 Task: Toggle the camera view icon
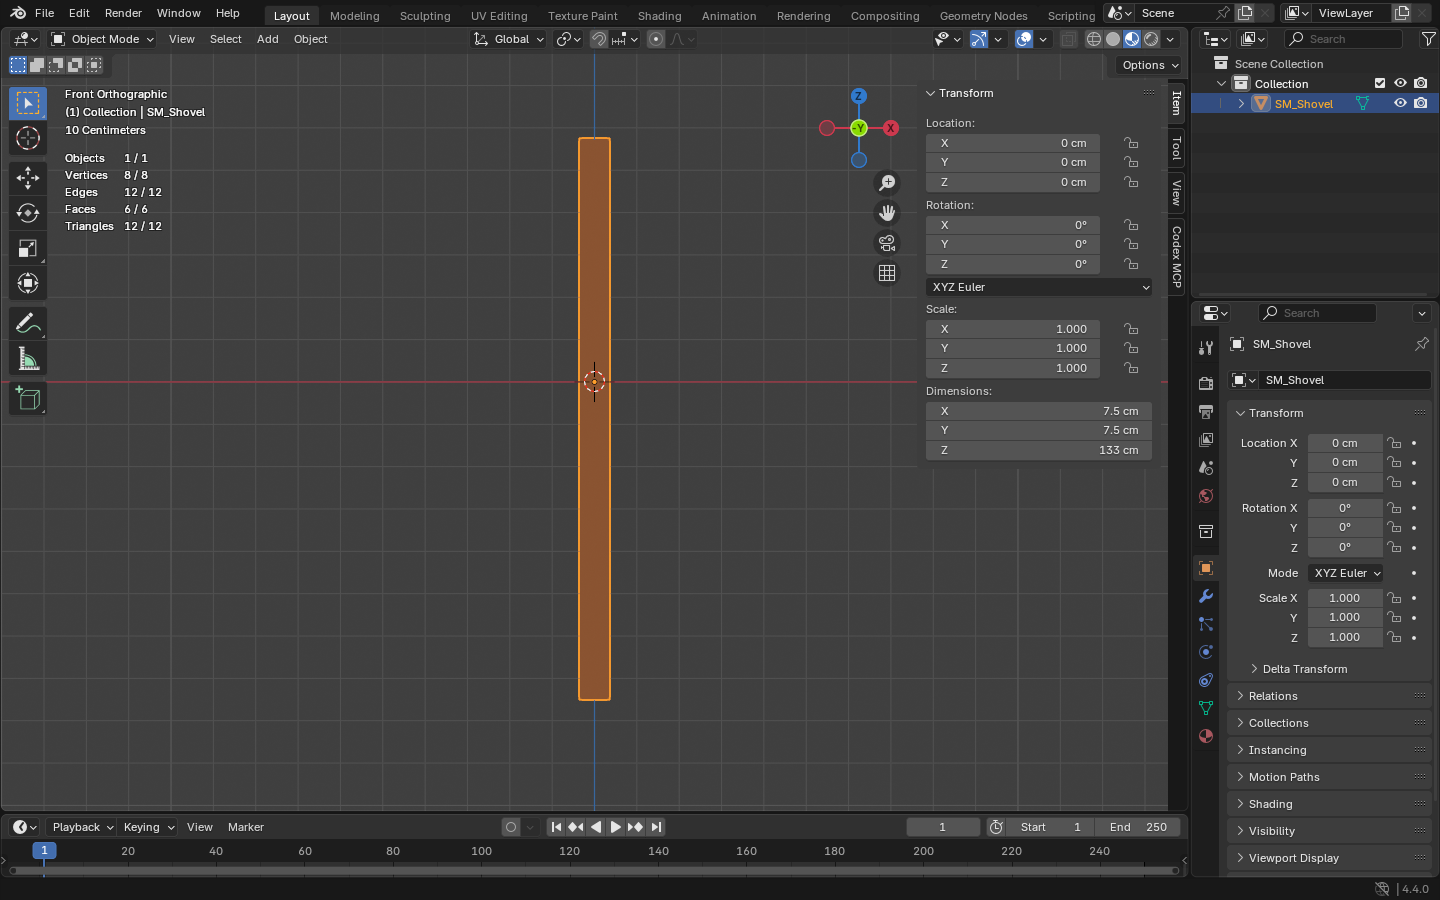(x=887, y=243)
